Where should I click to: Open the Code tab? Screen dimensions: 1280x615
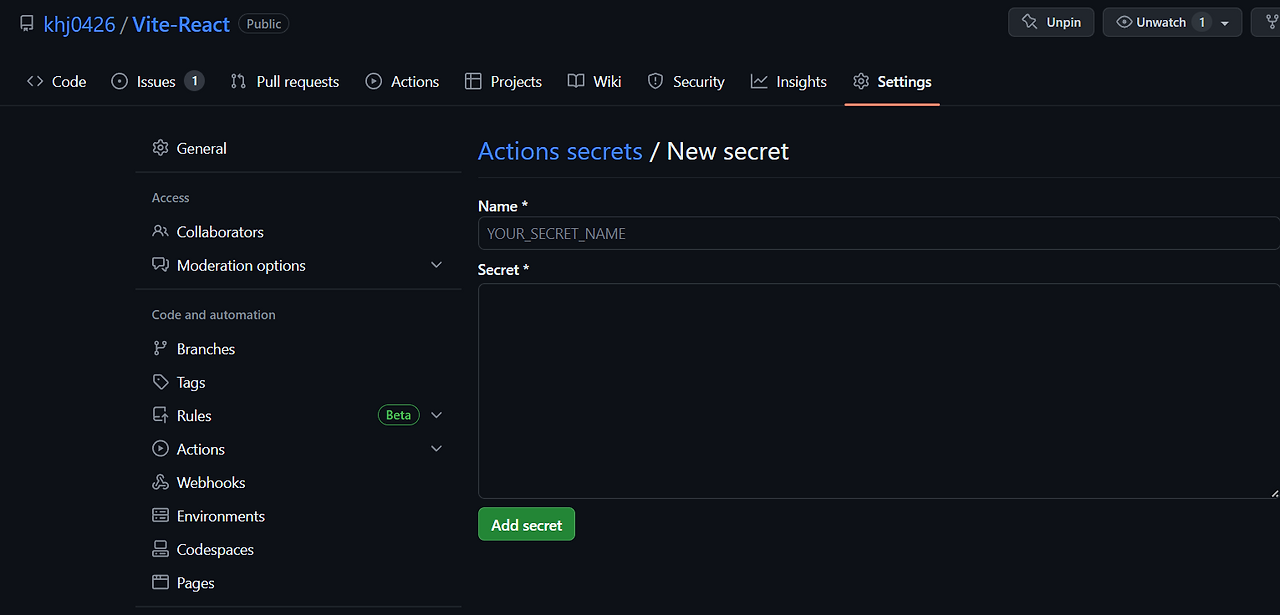57,81
